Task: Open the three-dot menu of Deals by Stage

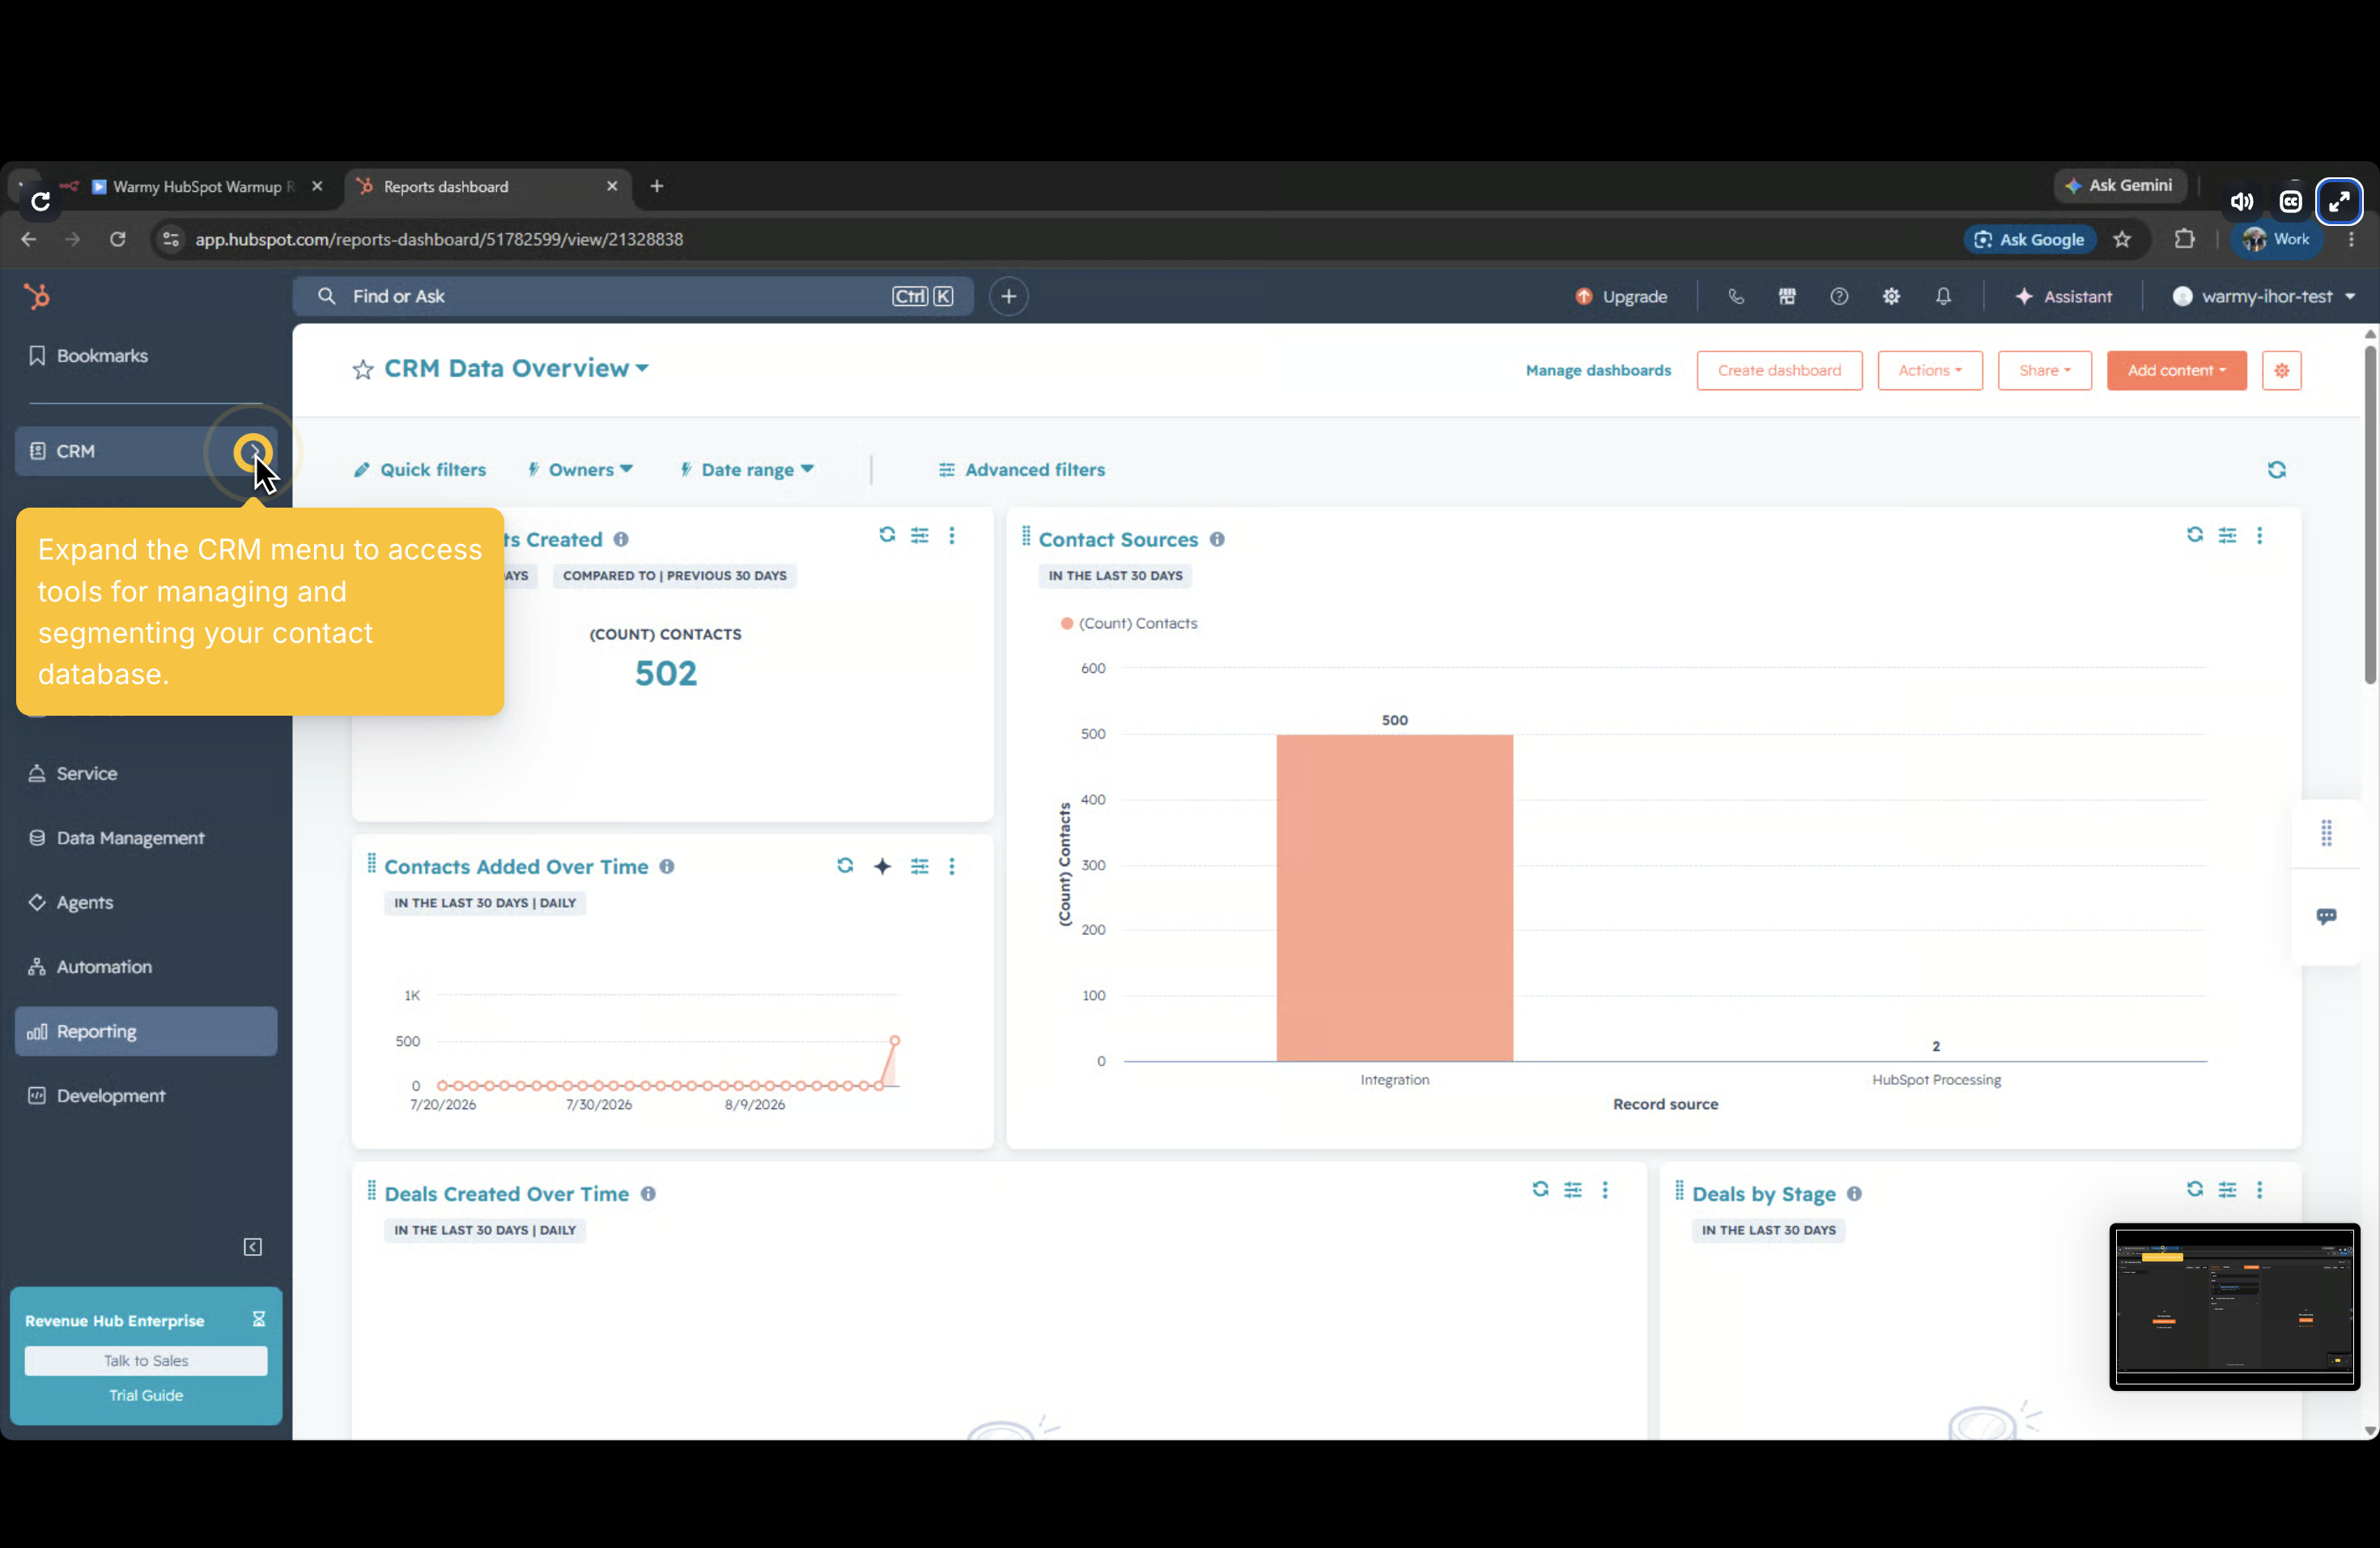Action: click(x=2259, y=1190)
